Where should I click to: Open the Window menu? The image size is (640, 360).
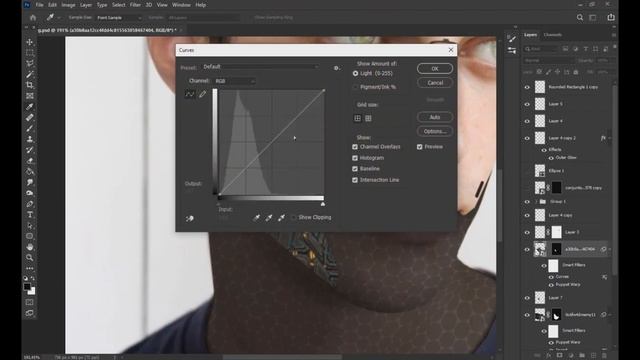tap(181, 5)
